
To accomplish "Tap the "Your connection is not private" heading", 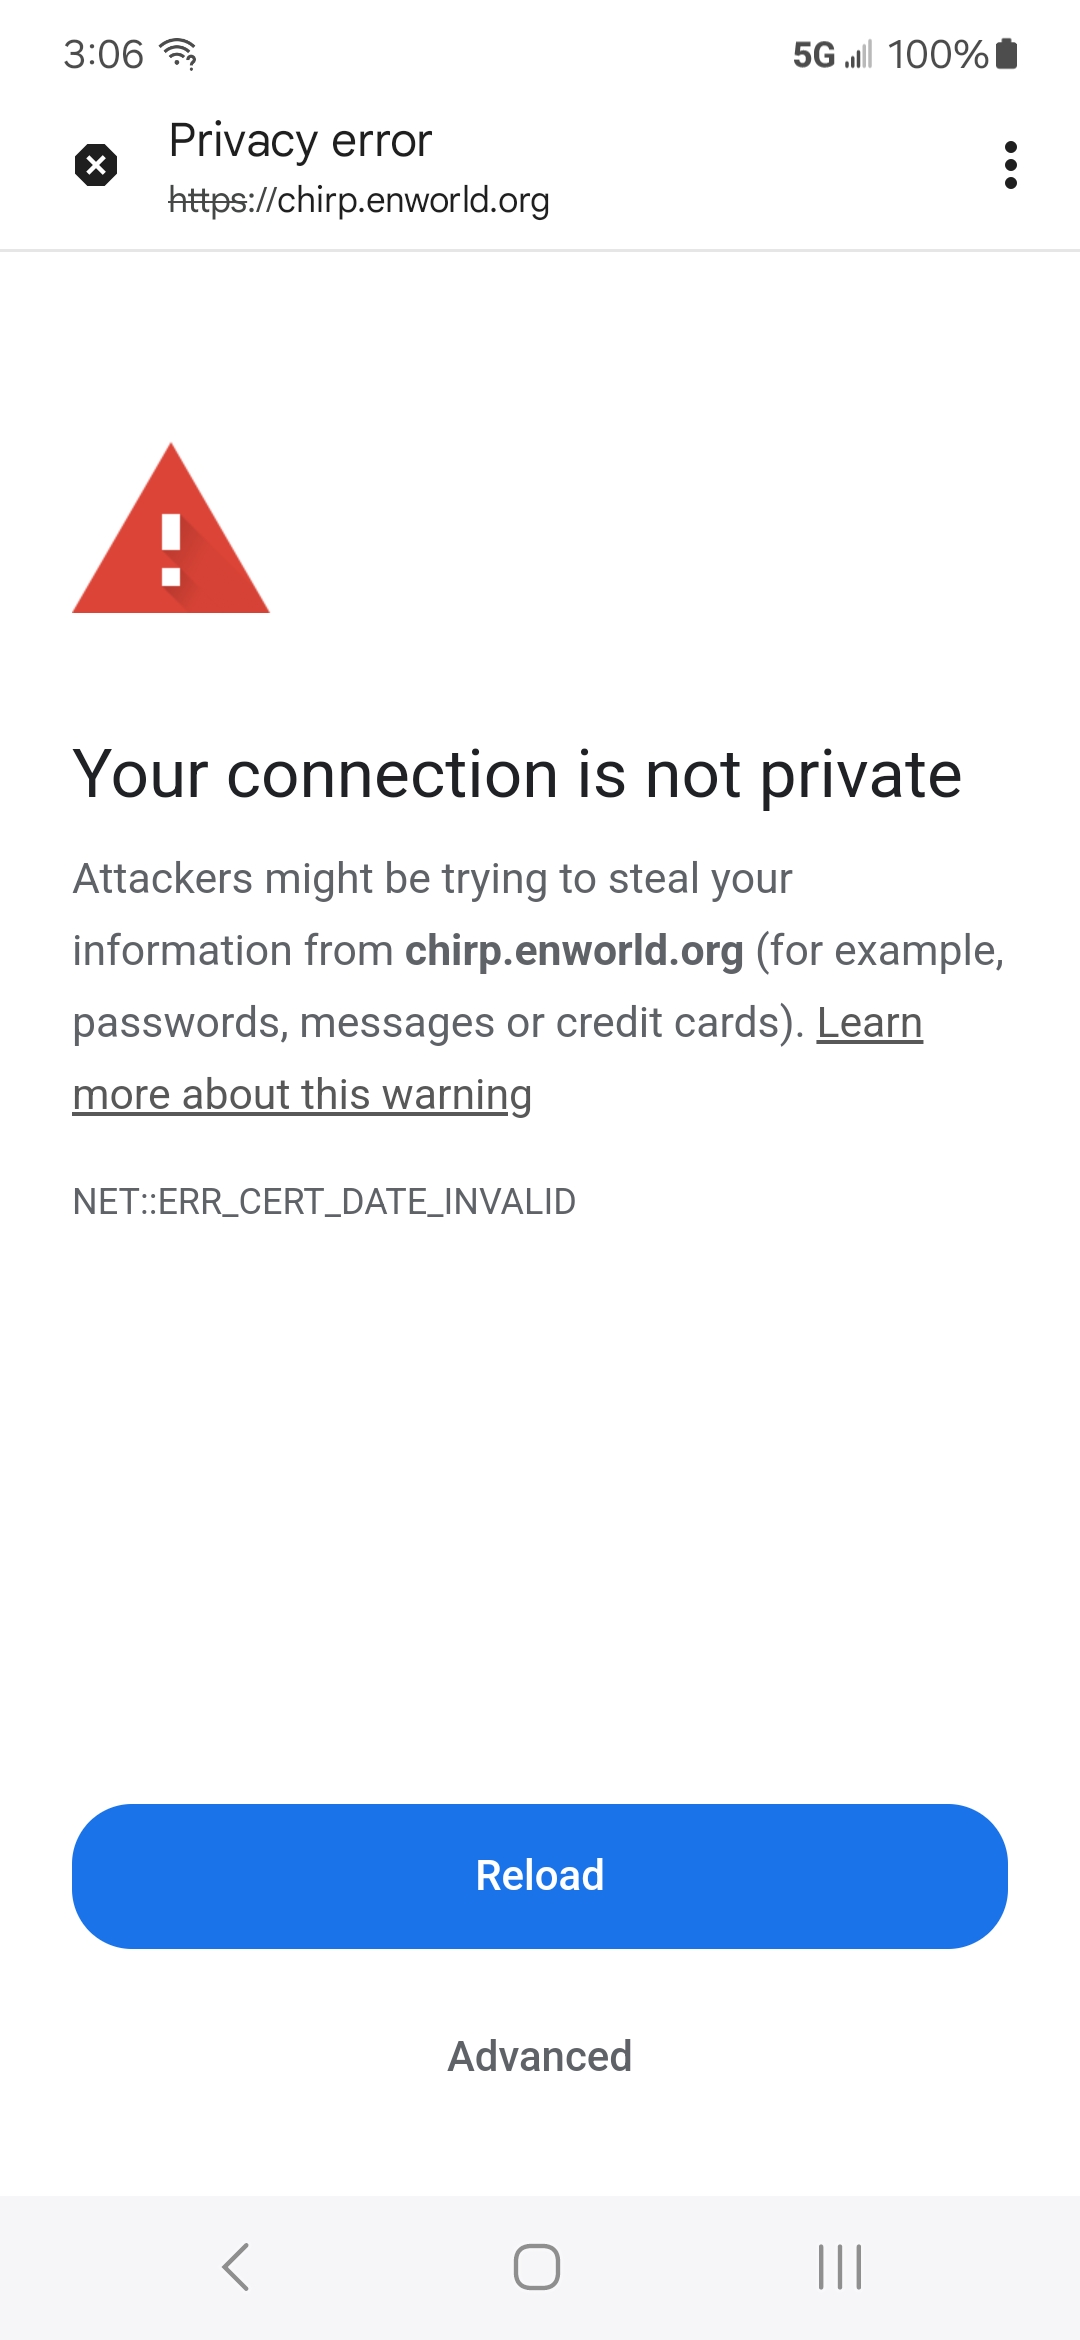I will click(517, 775).
